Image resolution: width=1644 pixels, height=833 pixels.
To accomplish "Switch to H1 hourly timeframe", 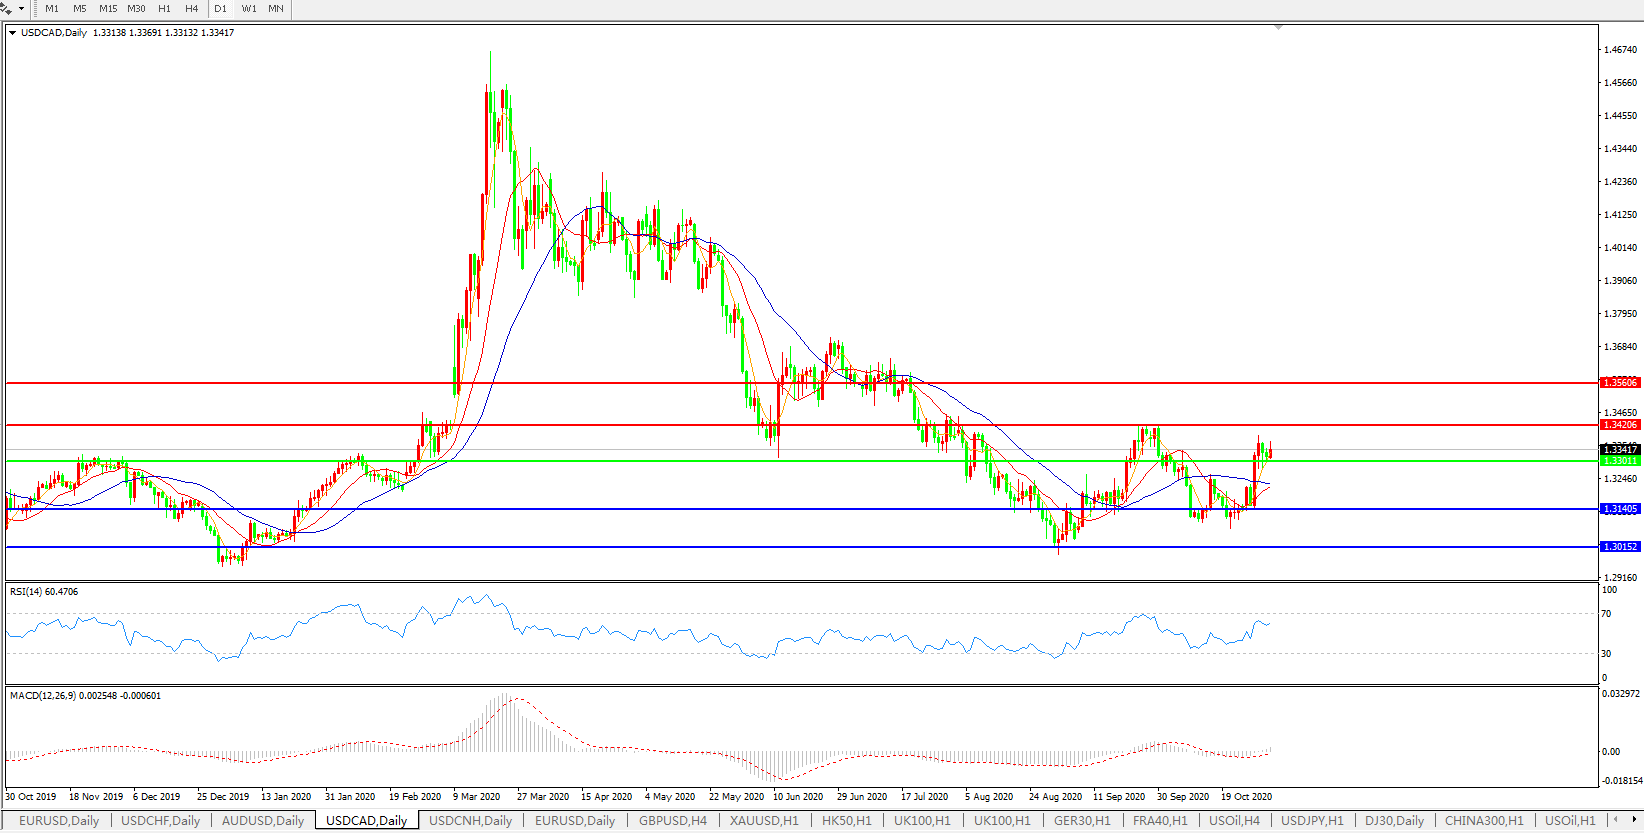I will pyautogui.click(x=165, y=9).
